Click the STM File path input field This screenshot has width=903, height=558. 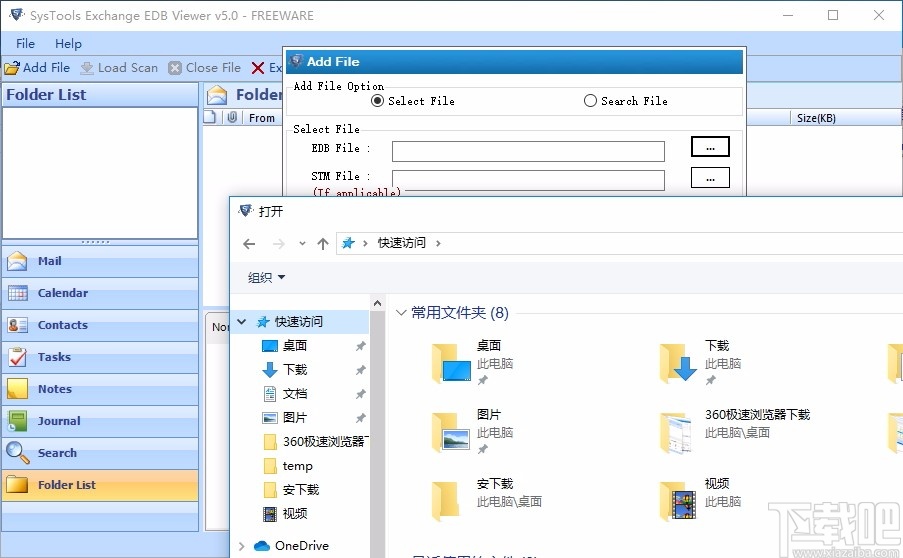(528, 180)
